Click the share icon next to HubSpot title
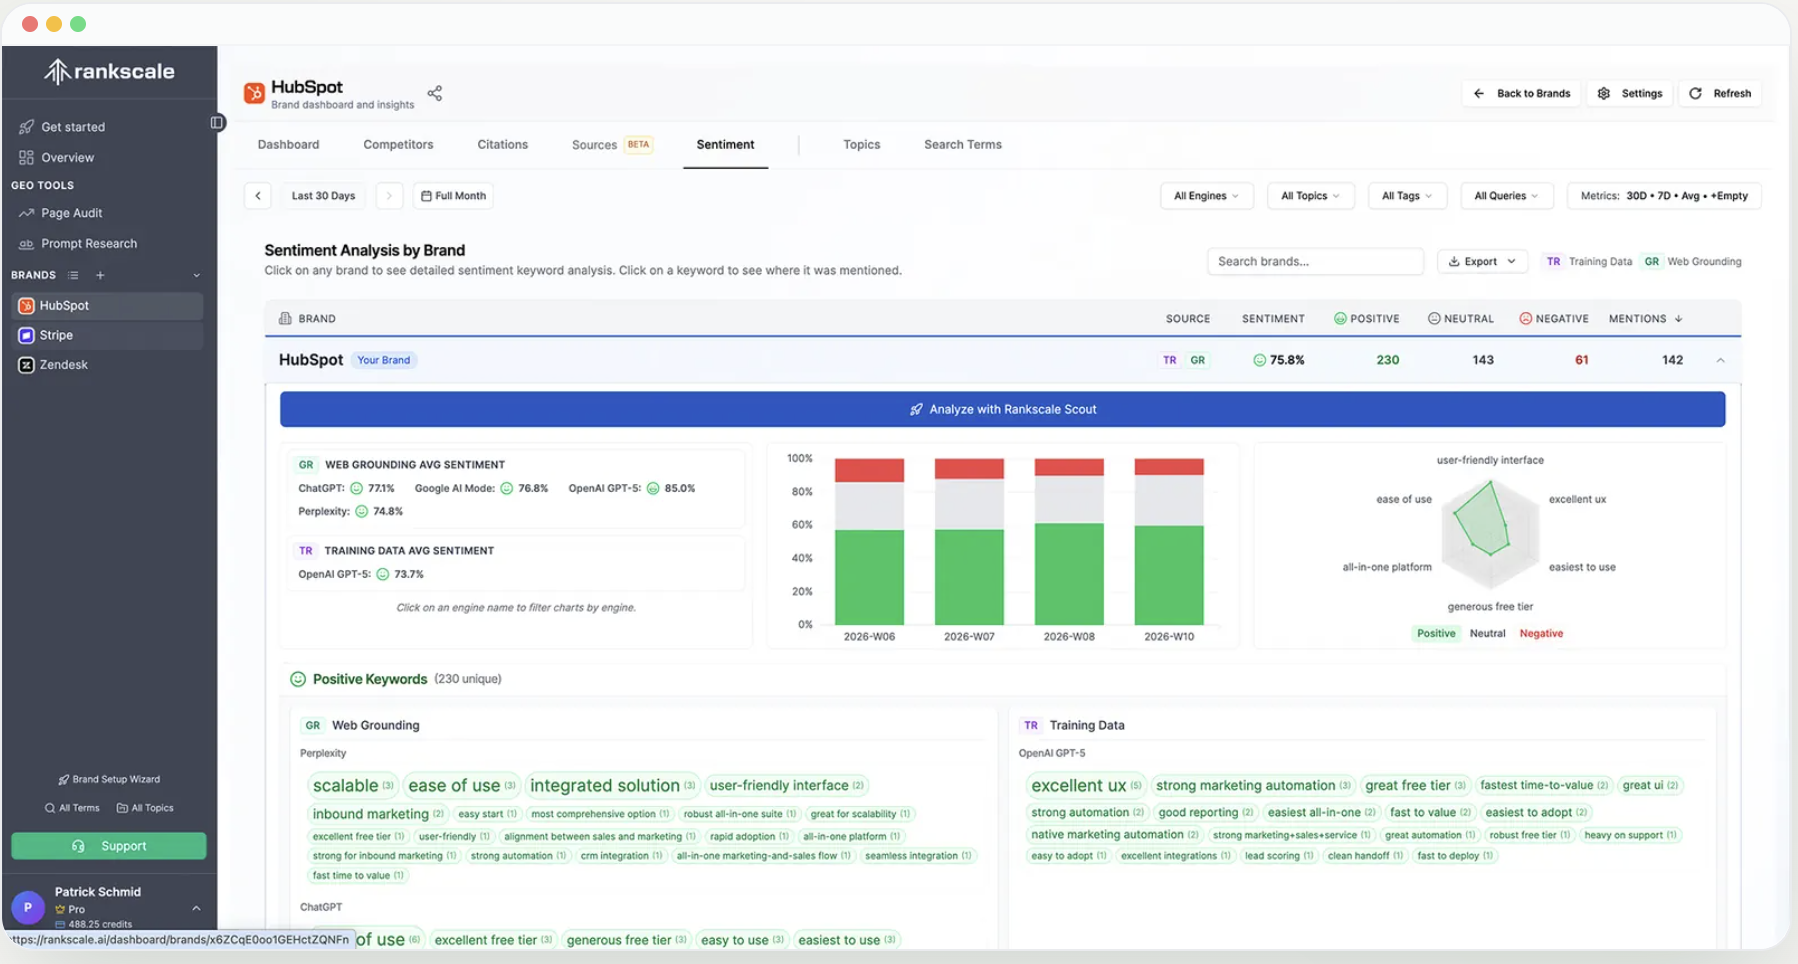1798x964 pixels. [x=435, y=93]
